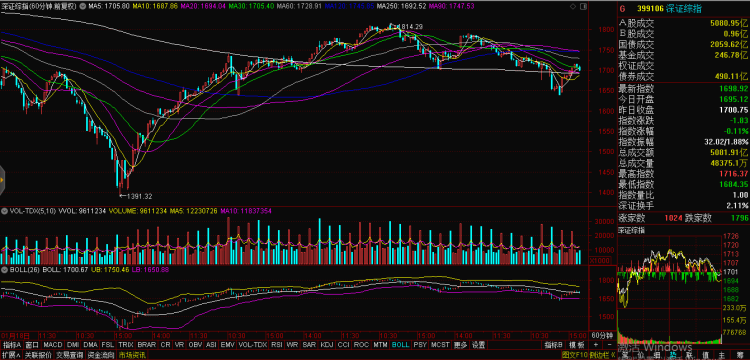Click stock code 399106
Image resolution: width=750 pixels, height=360 pixels.
pos(651,9)
